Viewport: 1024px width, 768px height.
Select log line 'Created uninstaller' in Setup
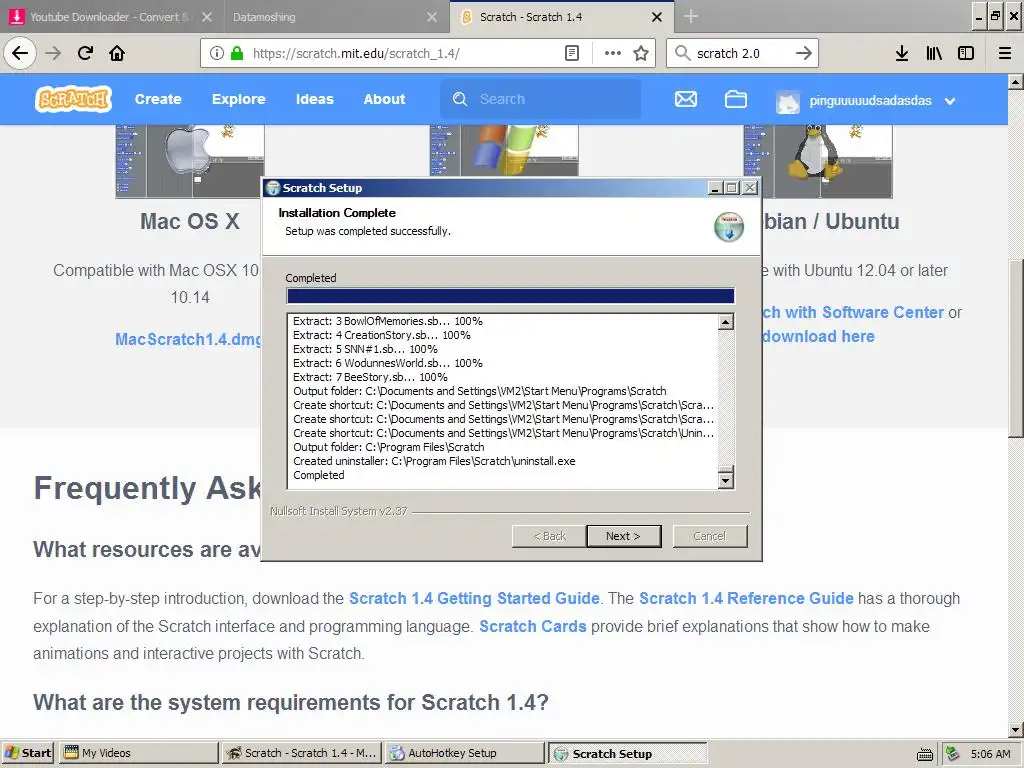coord(434,461)
